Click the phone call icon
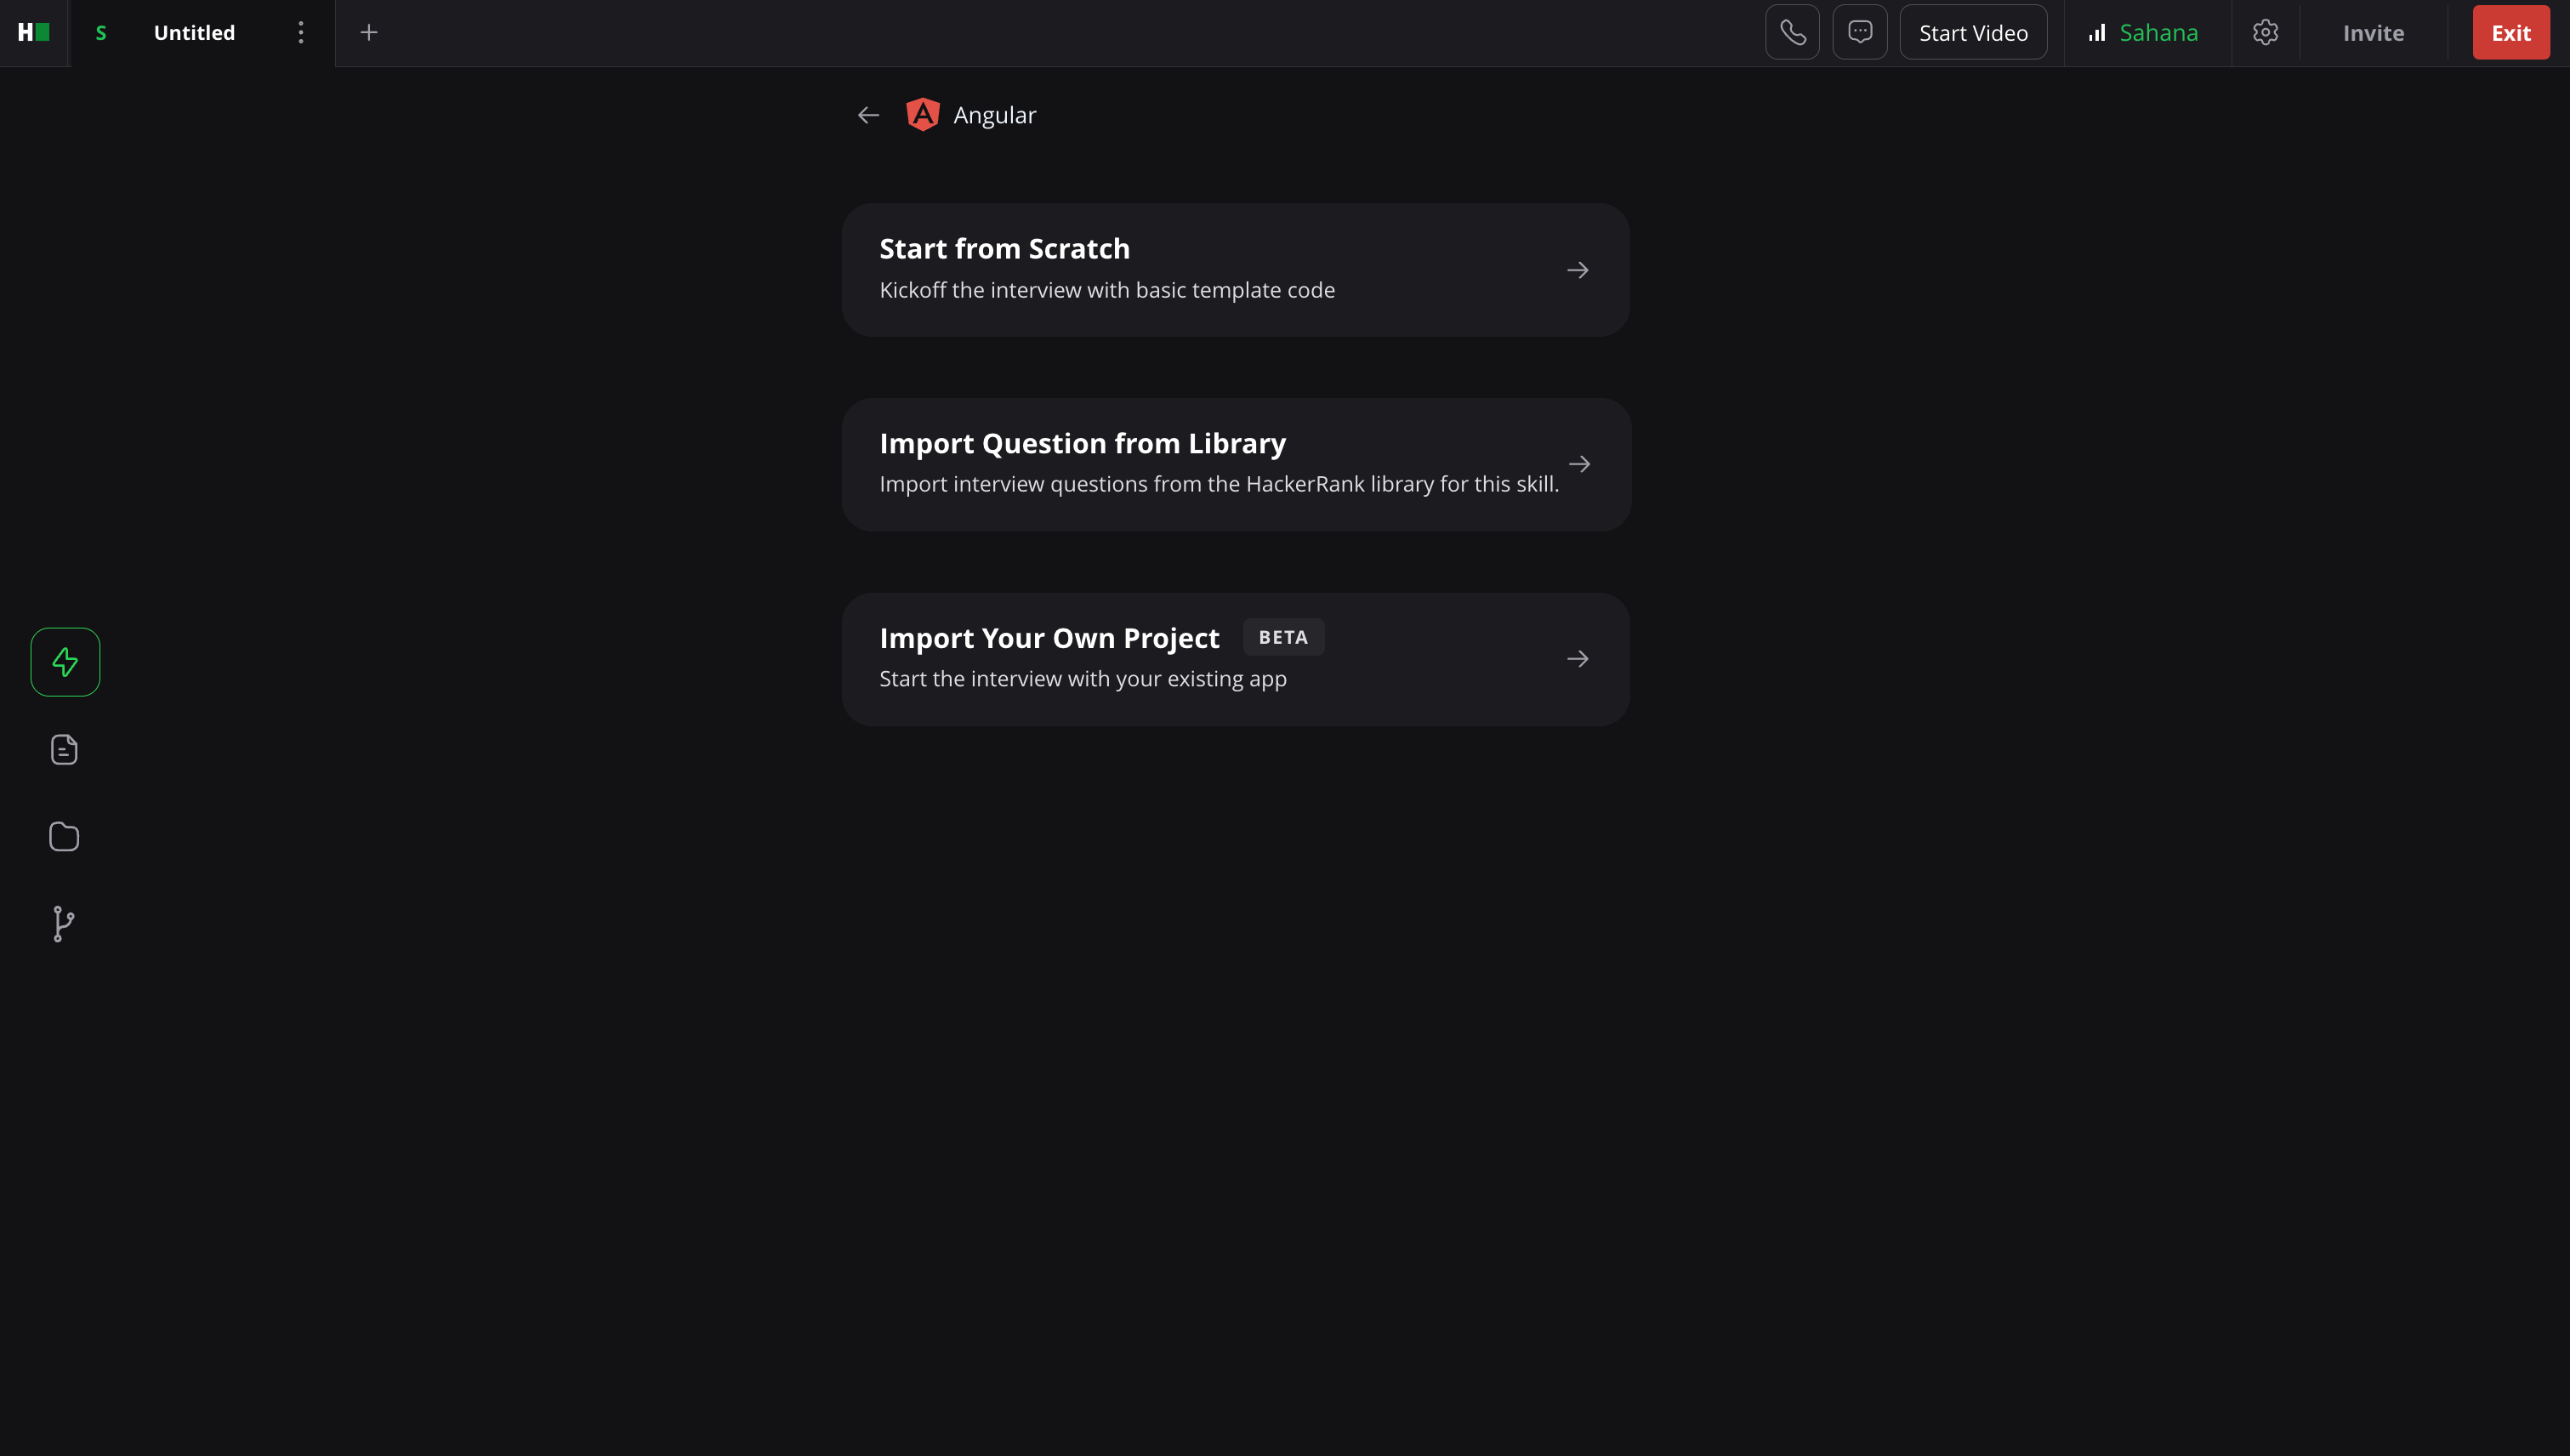2570x1456 pixels. [1792, 33]
